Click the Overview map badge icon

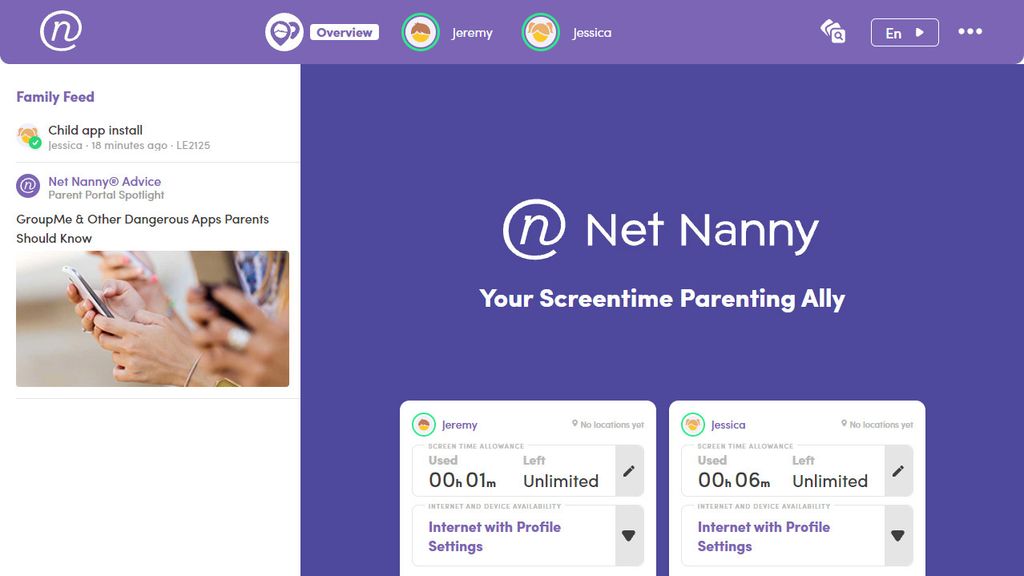pos(283,31)
